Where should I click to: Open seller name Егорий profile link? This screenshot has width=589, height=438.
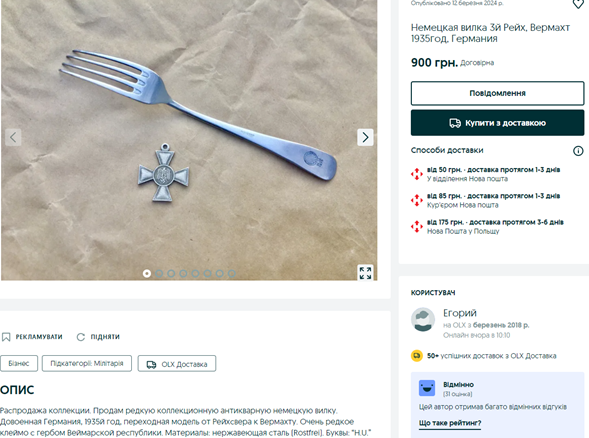tap(460, 313)
